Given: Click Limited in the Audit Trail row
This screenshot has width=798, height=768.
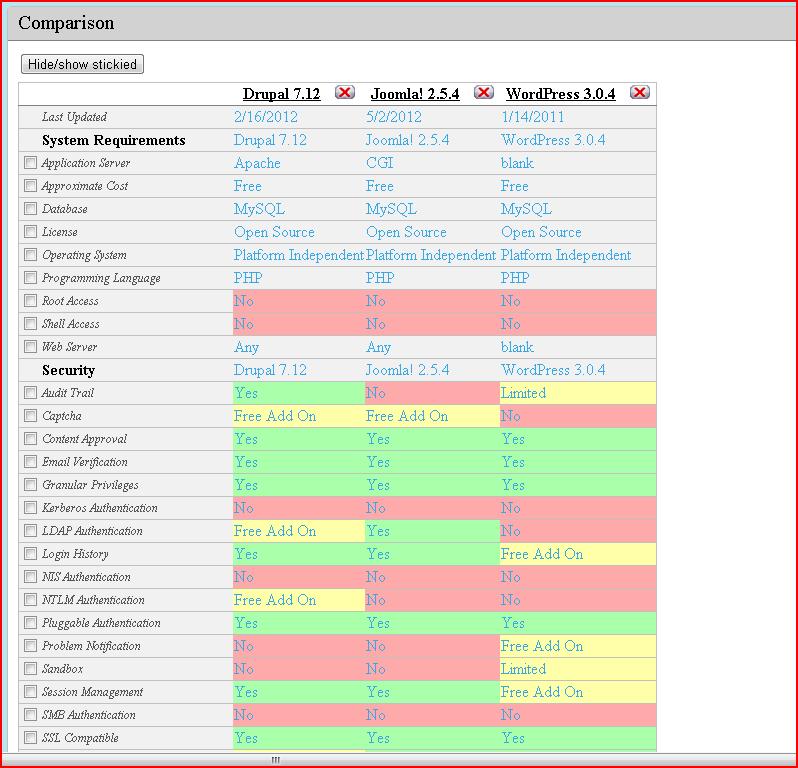Looking at the screenshot, I should tap(523, 393).
